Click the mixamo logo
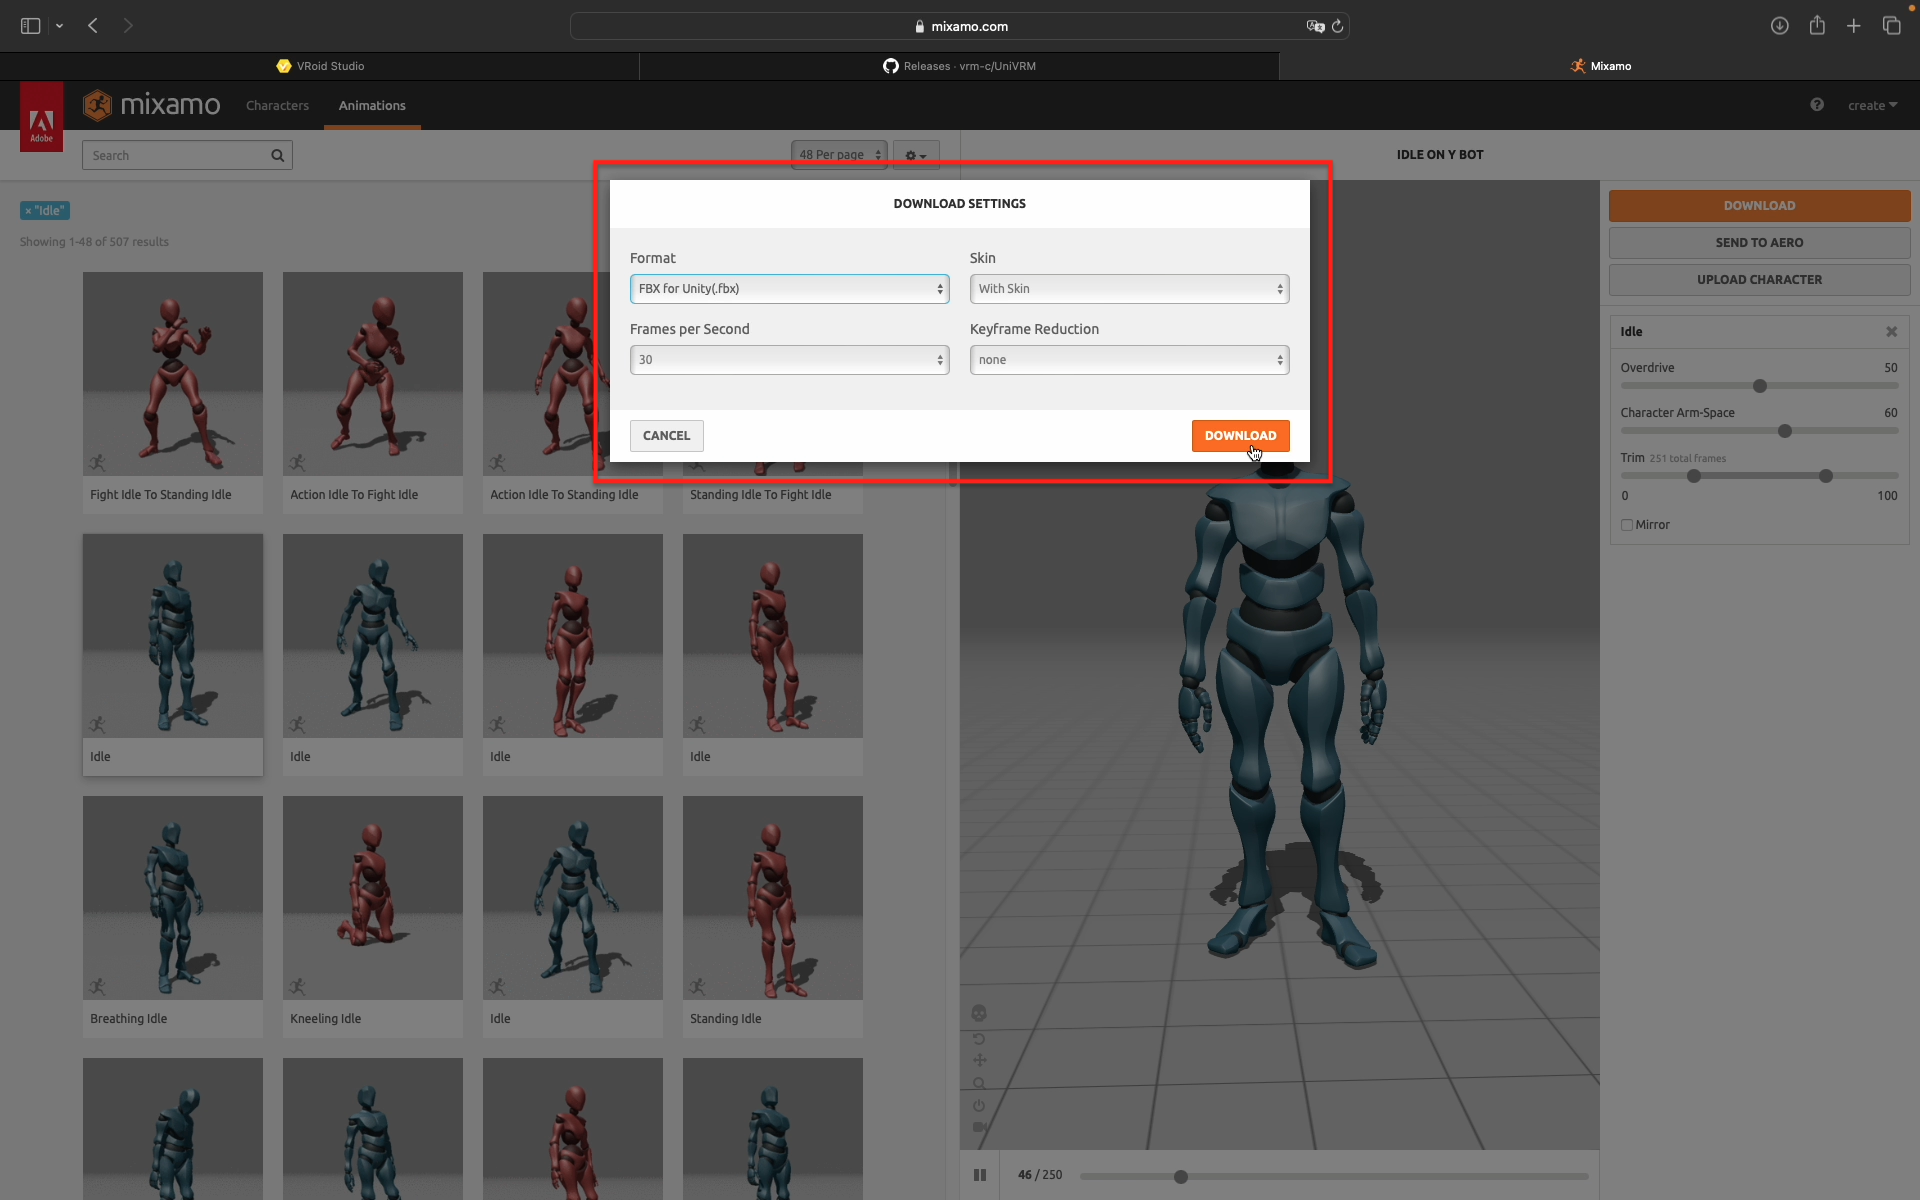Image resolution: width=1920 pixels, height=1200 pixels. click(x=152, y=105)
